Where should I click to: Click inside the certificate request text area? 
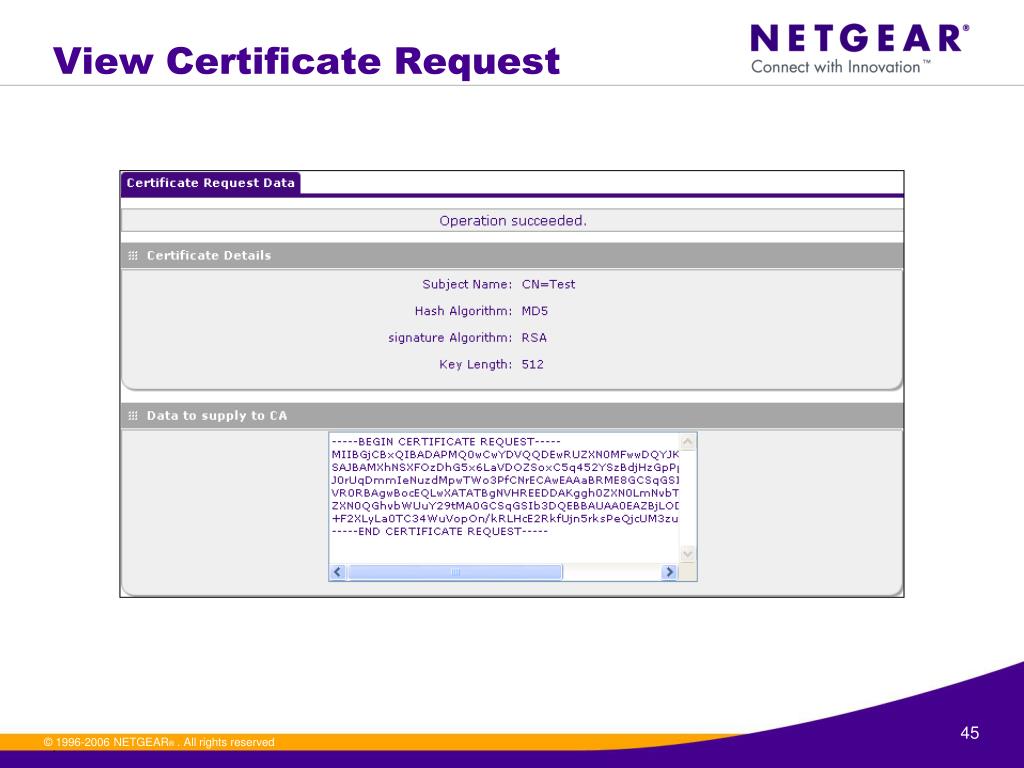[x=513, y=506]
